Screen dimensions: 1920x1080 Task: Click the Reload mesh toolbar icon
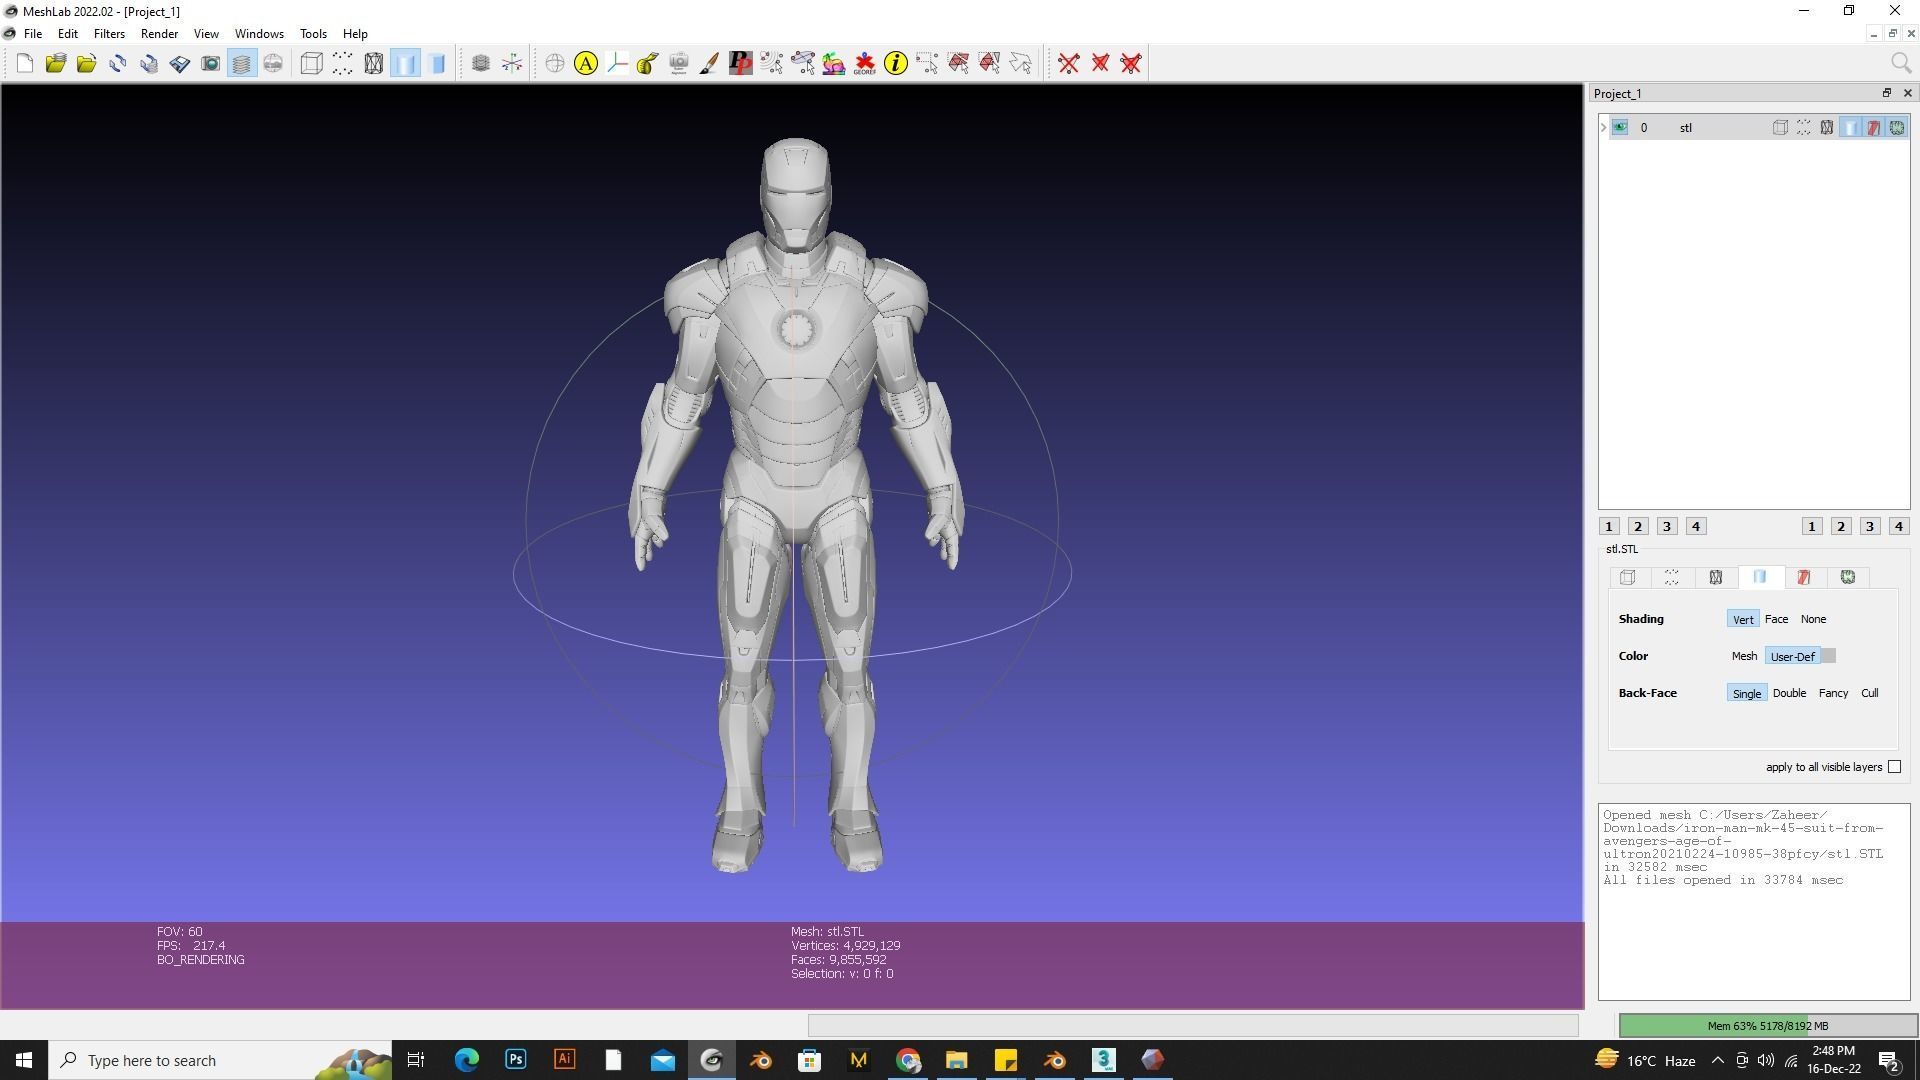[118, 64]
